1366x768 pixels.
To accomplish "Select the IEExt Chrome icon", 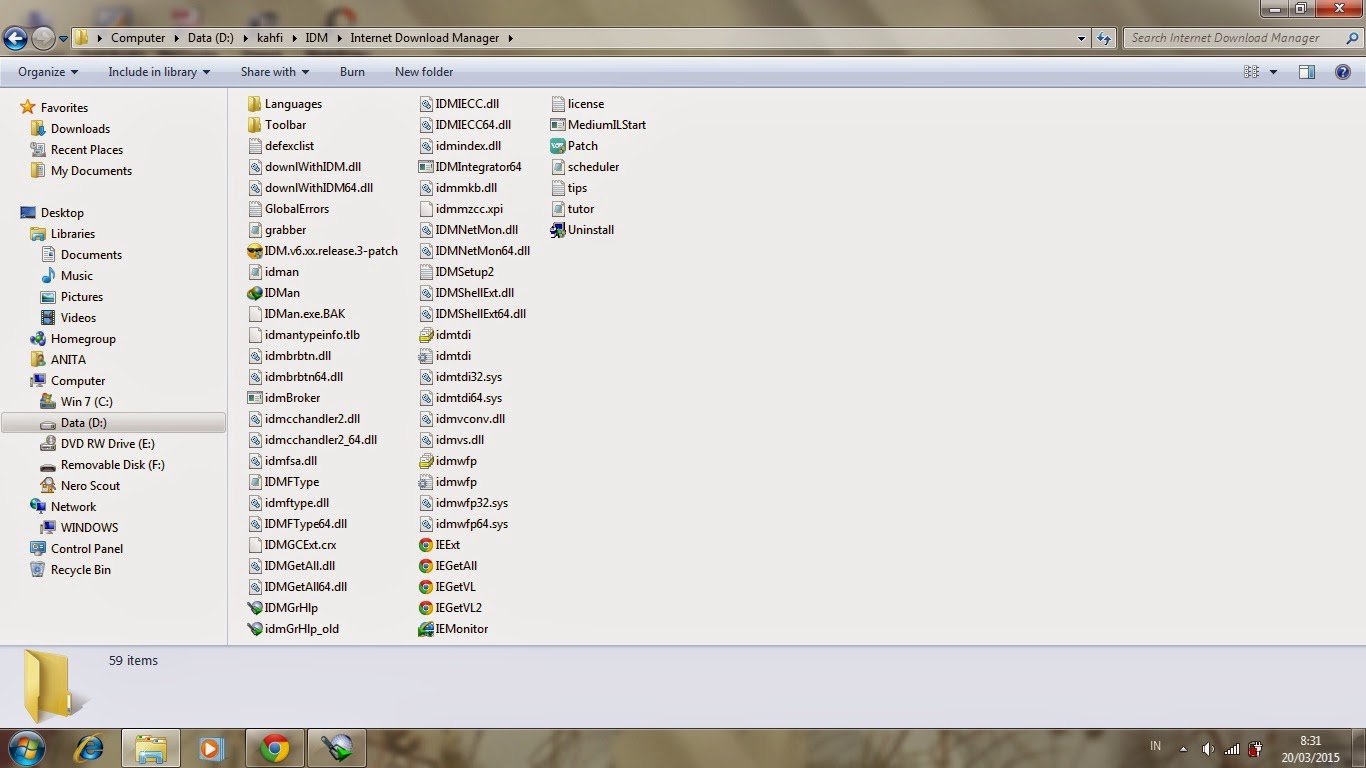I will pyautogui.click(x=426, y=545).
